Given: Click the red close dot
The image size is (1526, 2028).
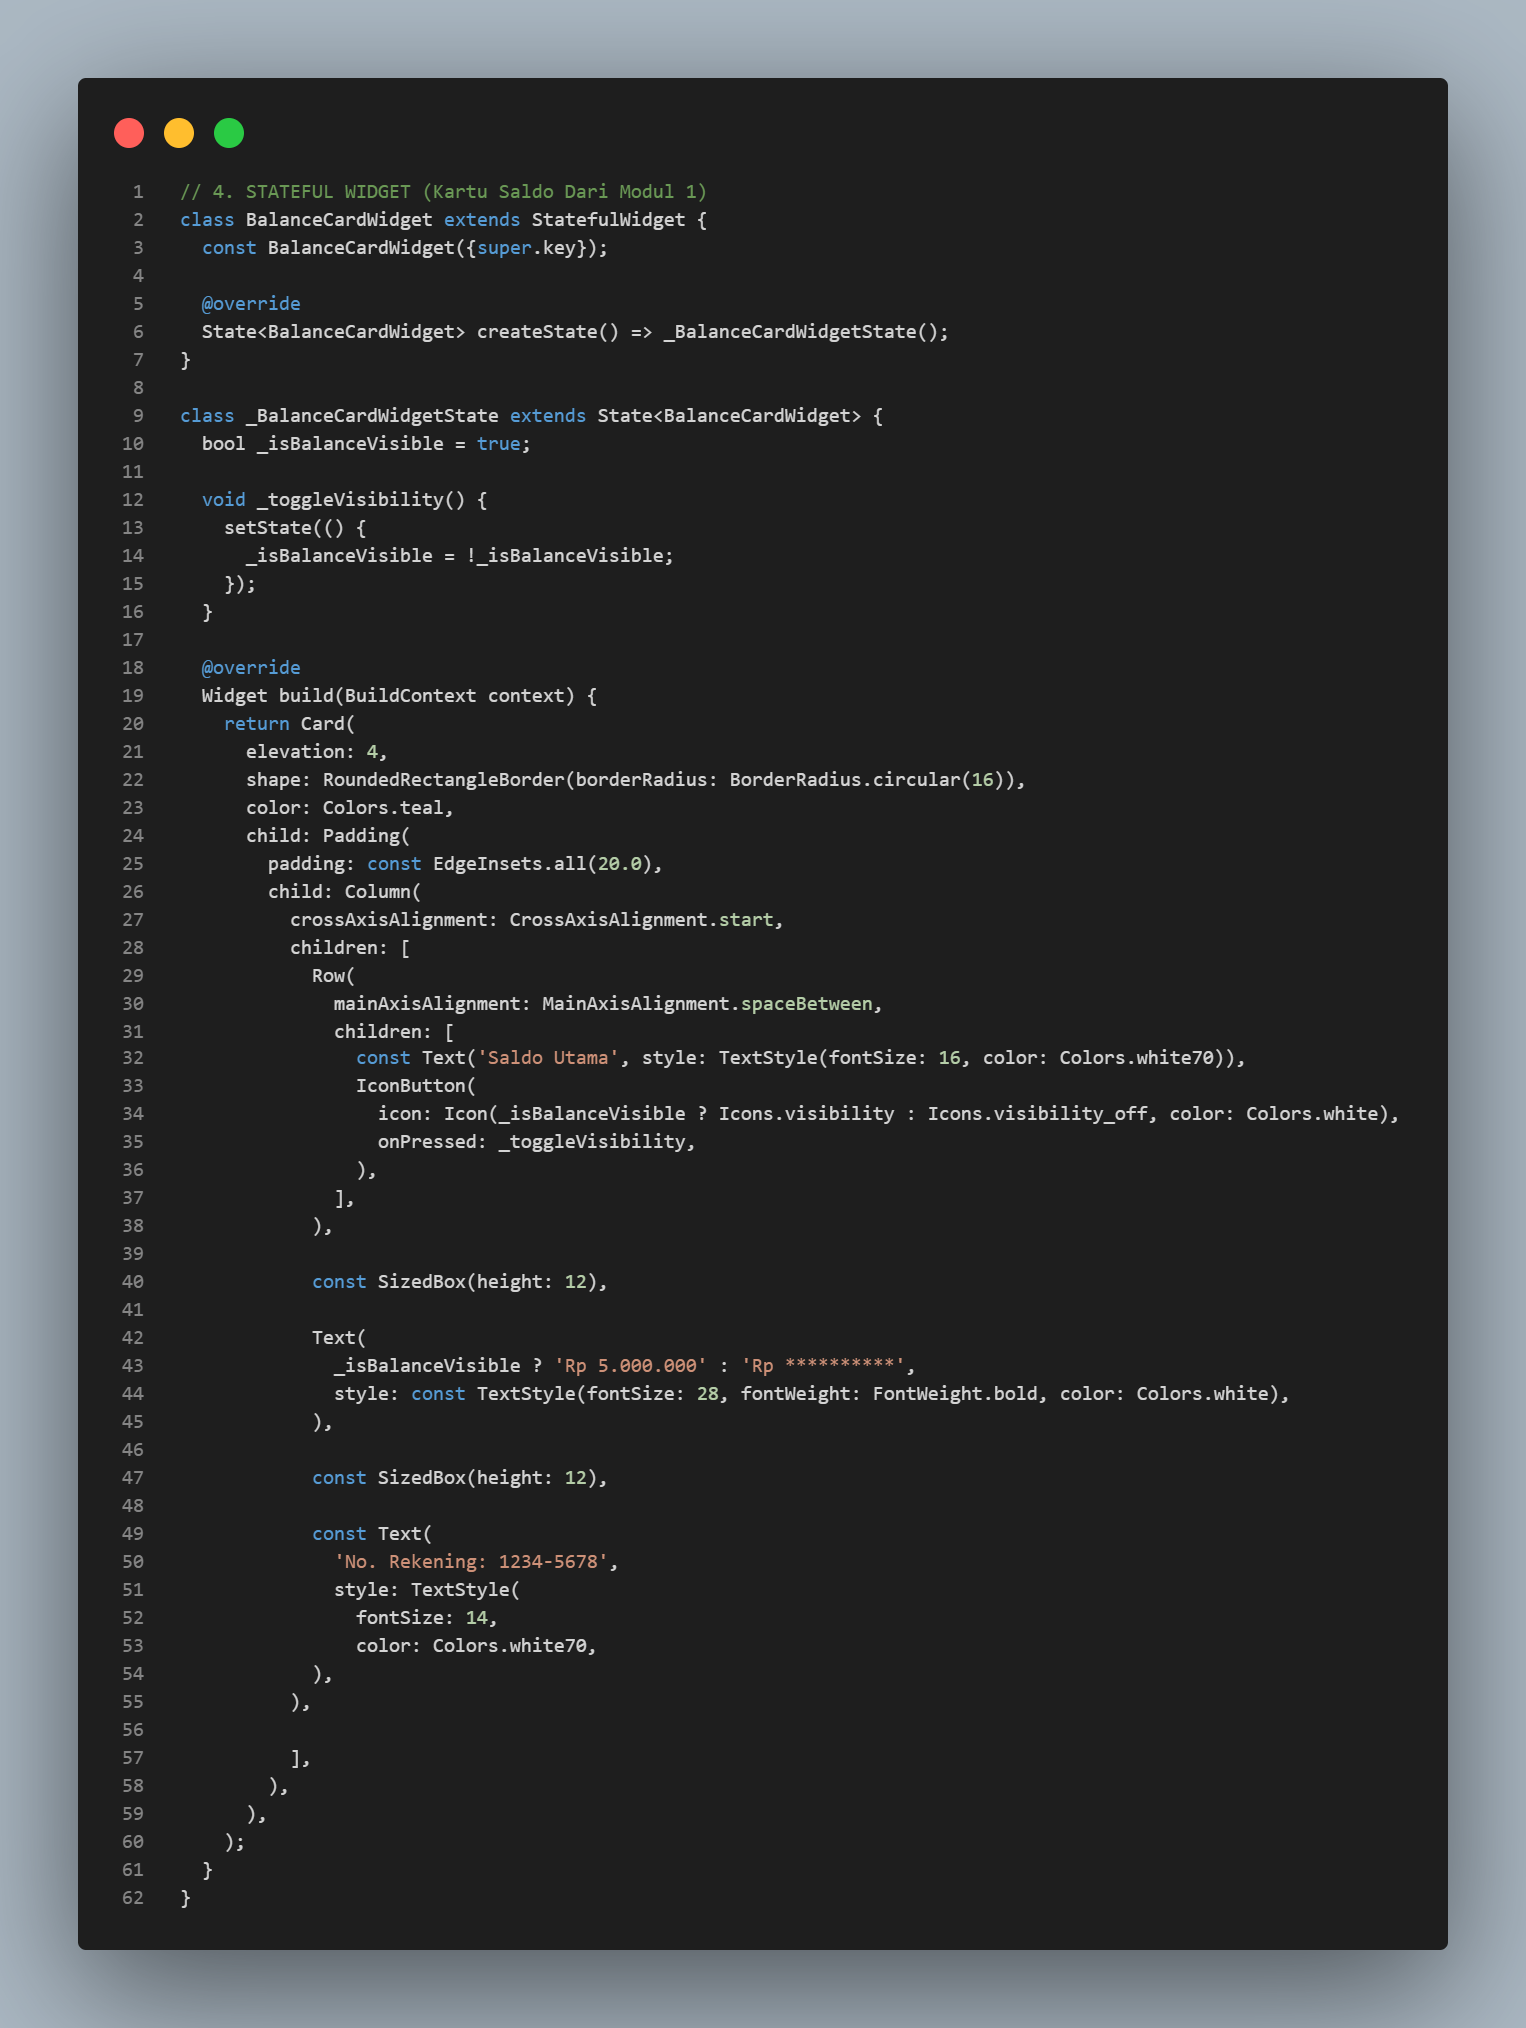Looking at the screenshot, I should click(x=129, y=133).
